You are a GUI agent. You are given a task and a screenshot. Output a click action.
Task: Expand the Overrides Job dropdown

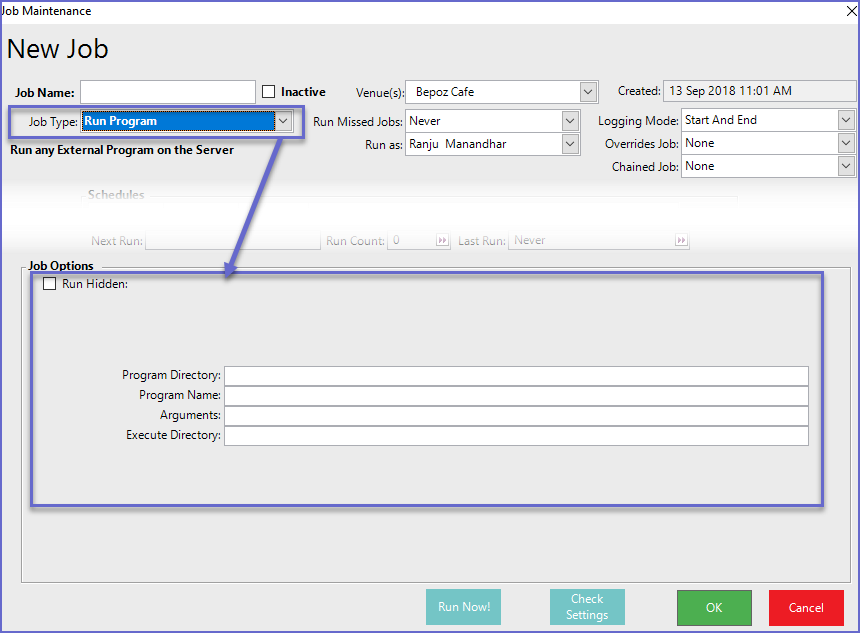846,143
